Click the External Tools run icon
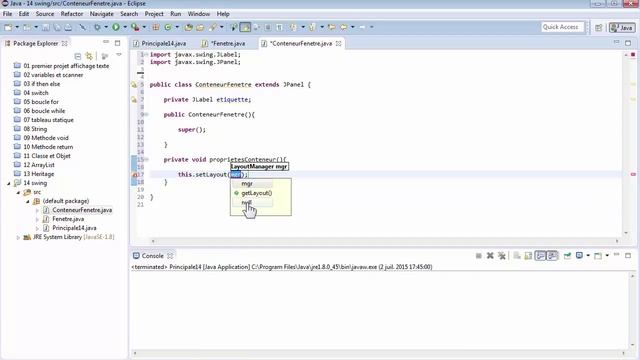 pyautogui.click(x=135, y=27)
